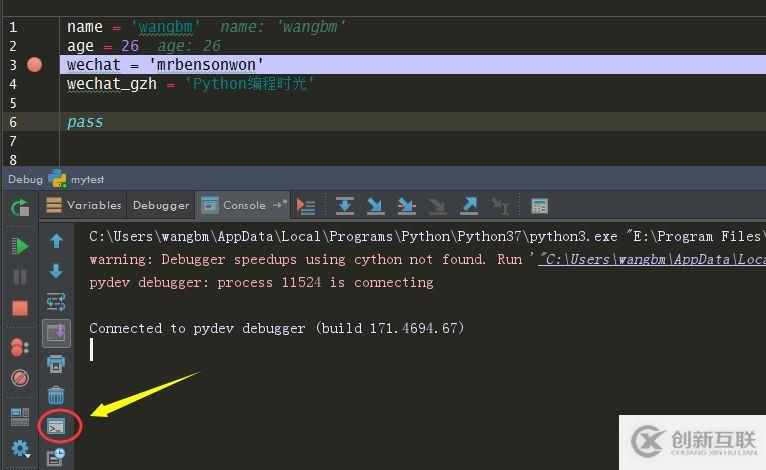Open debugger settings gear dropdown
766x470 pixels.
(20, 448)
